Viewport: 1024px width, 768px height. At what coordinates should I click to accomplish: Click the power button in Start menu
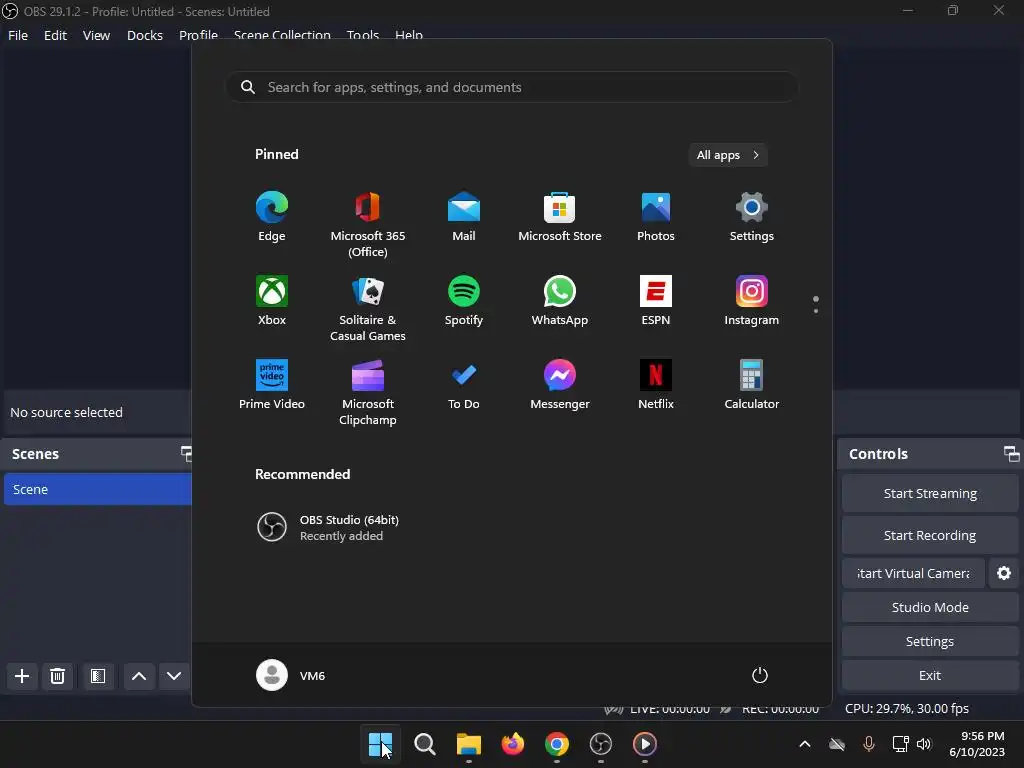(x=760, y=675)
